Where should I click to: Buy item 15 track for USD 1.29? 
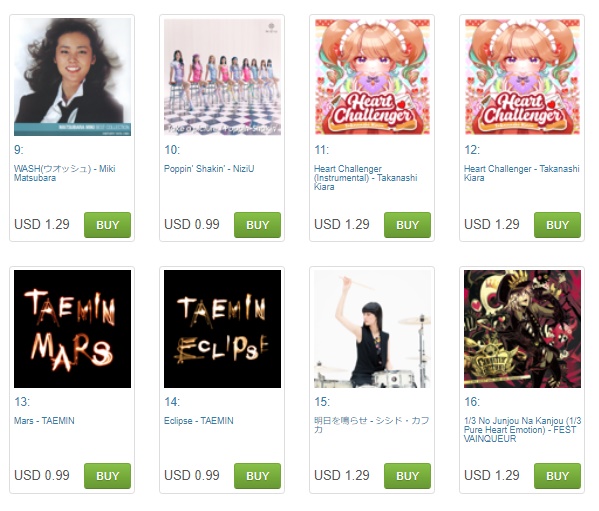click(407, 476)
